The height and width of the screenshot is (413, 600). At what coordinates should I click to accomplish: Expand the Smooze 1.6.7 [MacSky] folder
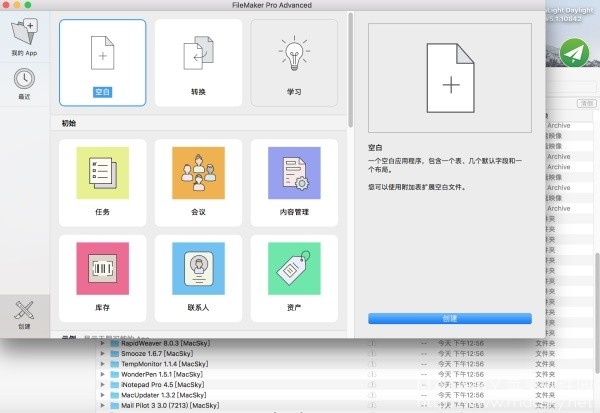click(x=103, y=354)
